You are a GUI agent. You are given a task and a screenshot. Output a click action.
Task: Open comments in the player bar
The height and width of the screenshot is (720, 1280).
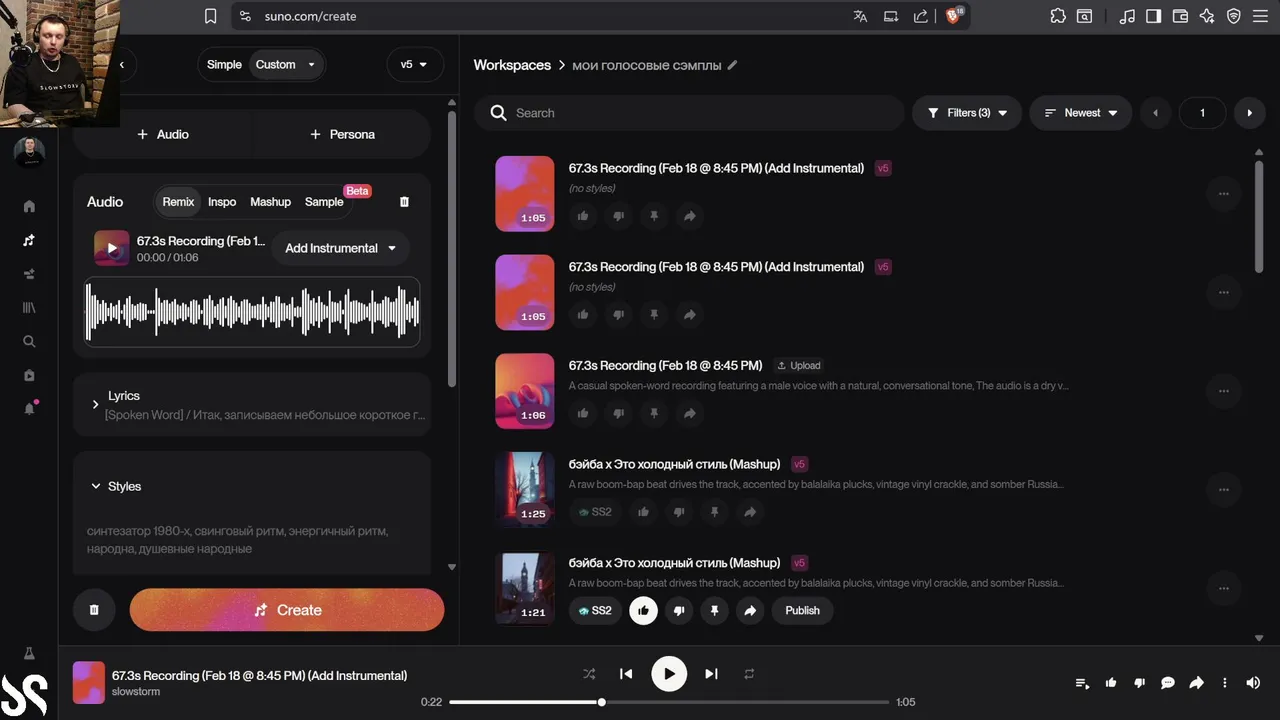tap(1167, 683)
